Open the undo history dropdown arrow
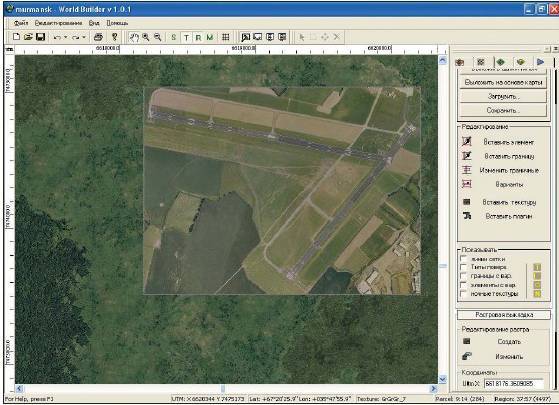Screen dimensions: 559x405 [x=66, y=37]
